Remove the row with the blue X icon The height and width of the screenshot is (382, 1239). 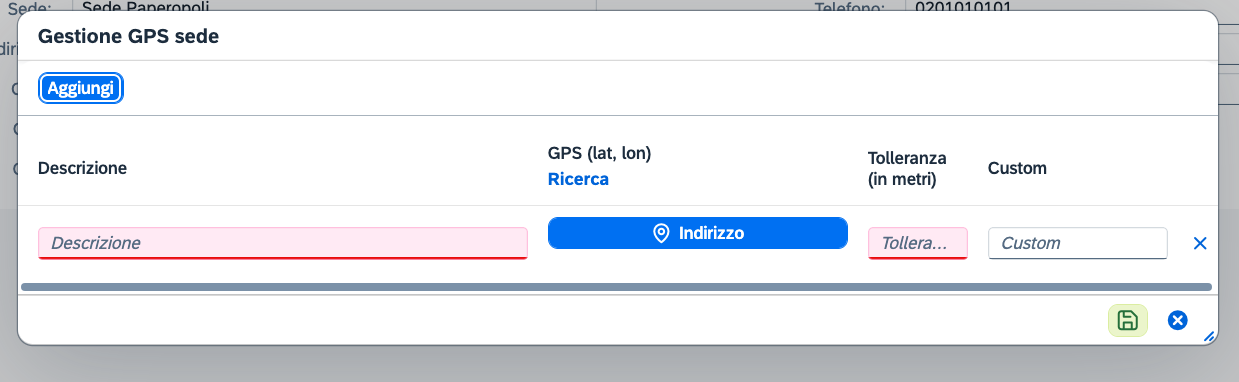pyautogui.click(x=1201, y=243)
